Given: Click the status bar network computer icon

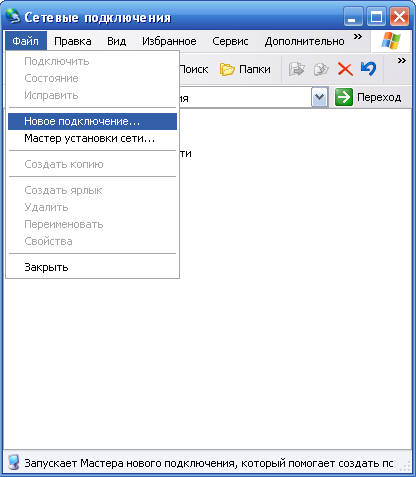Looking at the screenshot, I should click(14, 463).
